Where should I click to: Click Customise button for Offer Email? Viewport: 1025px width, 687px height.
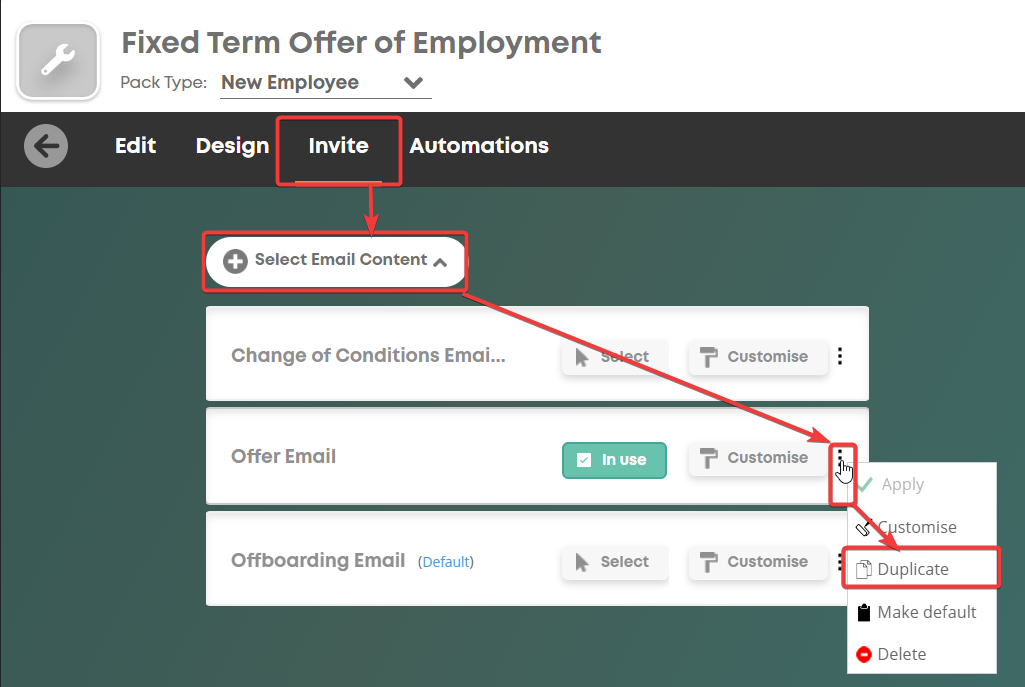click(758, 458)
